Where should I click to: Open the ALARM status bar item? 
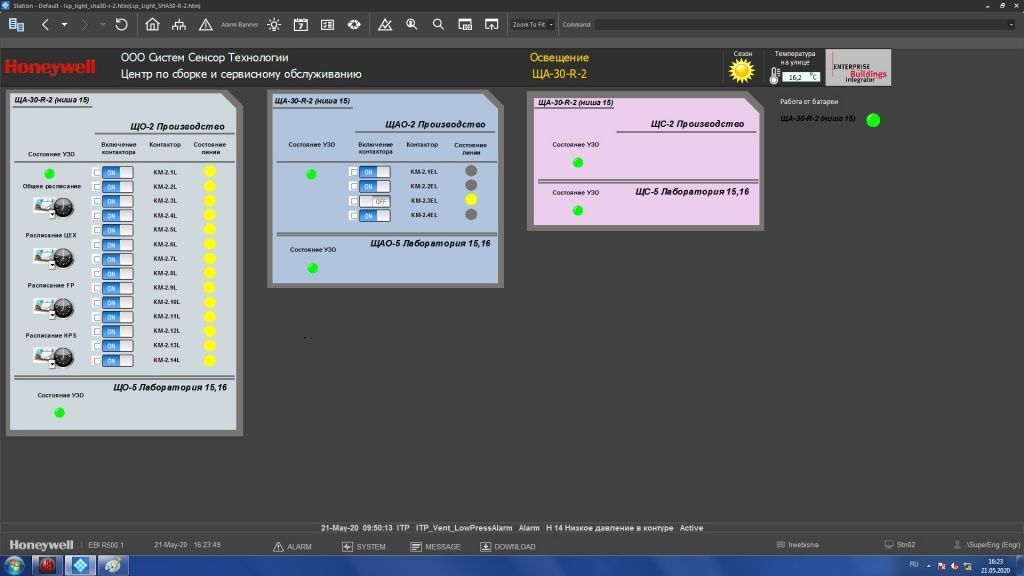[292, 547]
